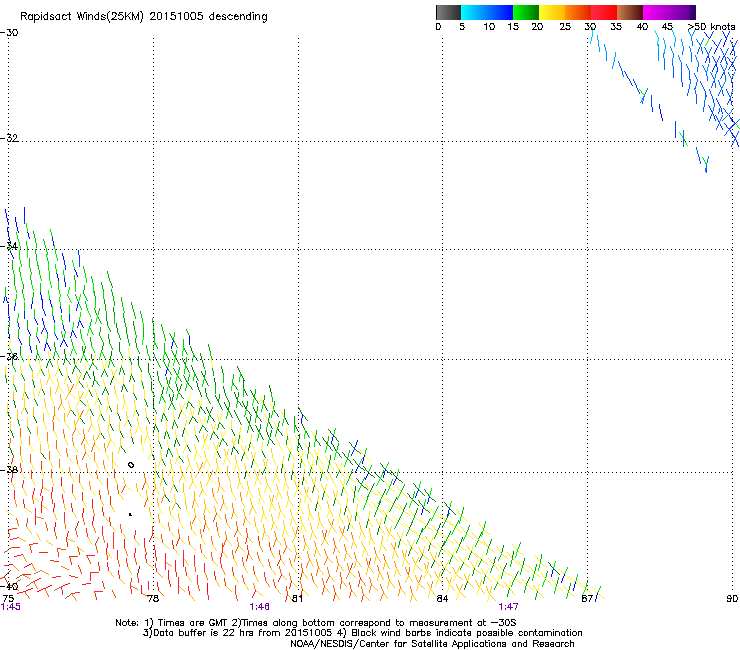Click the legend tick label '10'
This screenshot has height=650, width=740.
tap(489, 27)
